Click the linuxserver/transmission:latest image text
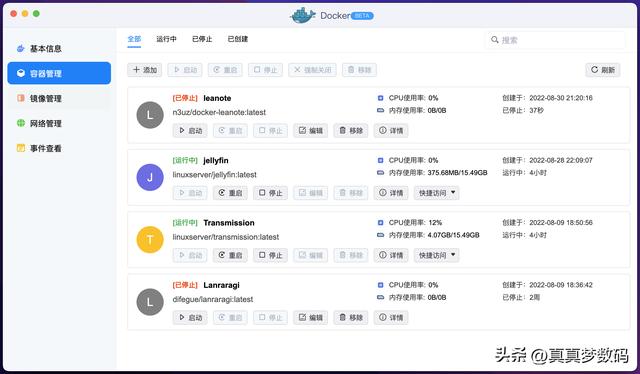Image resolution: width=640 pixels, height=374 pixels. [226, 237]
